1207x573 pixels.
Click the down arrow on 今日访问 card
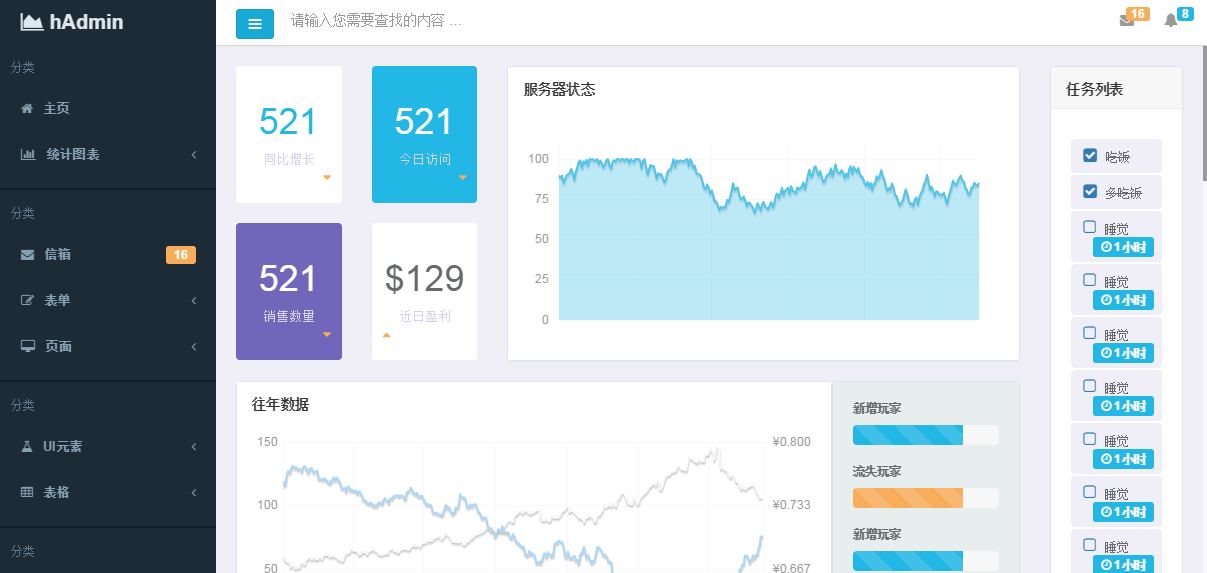pos(462,177)
